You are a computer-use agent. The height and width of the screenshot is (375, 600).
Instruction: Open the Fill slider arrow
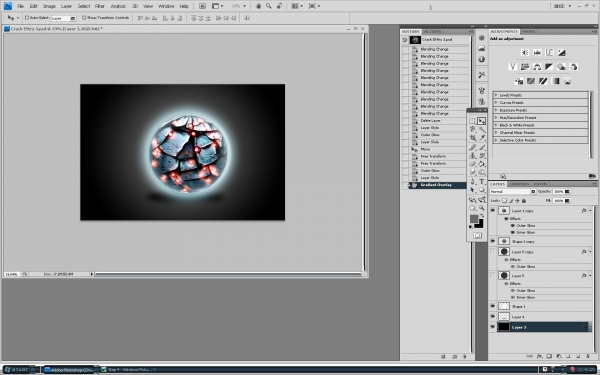[x=567, y=201]
